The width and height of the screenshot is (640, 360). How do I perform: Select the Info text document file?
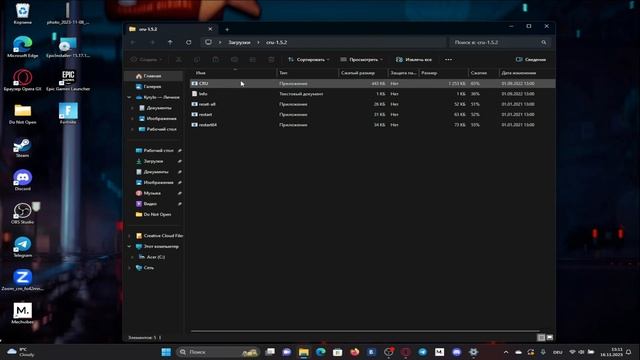point(372,94)
